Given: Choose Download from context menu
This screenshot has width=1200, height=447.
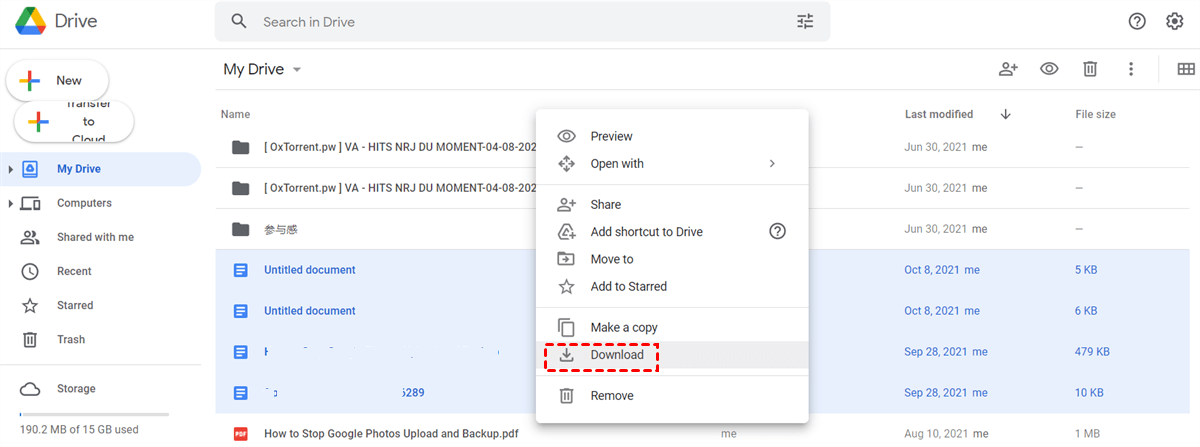Looking at the screenshot, I should pyautogui.click(x=617, y=355).
